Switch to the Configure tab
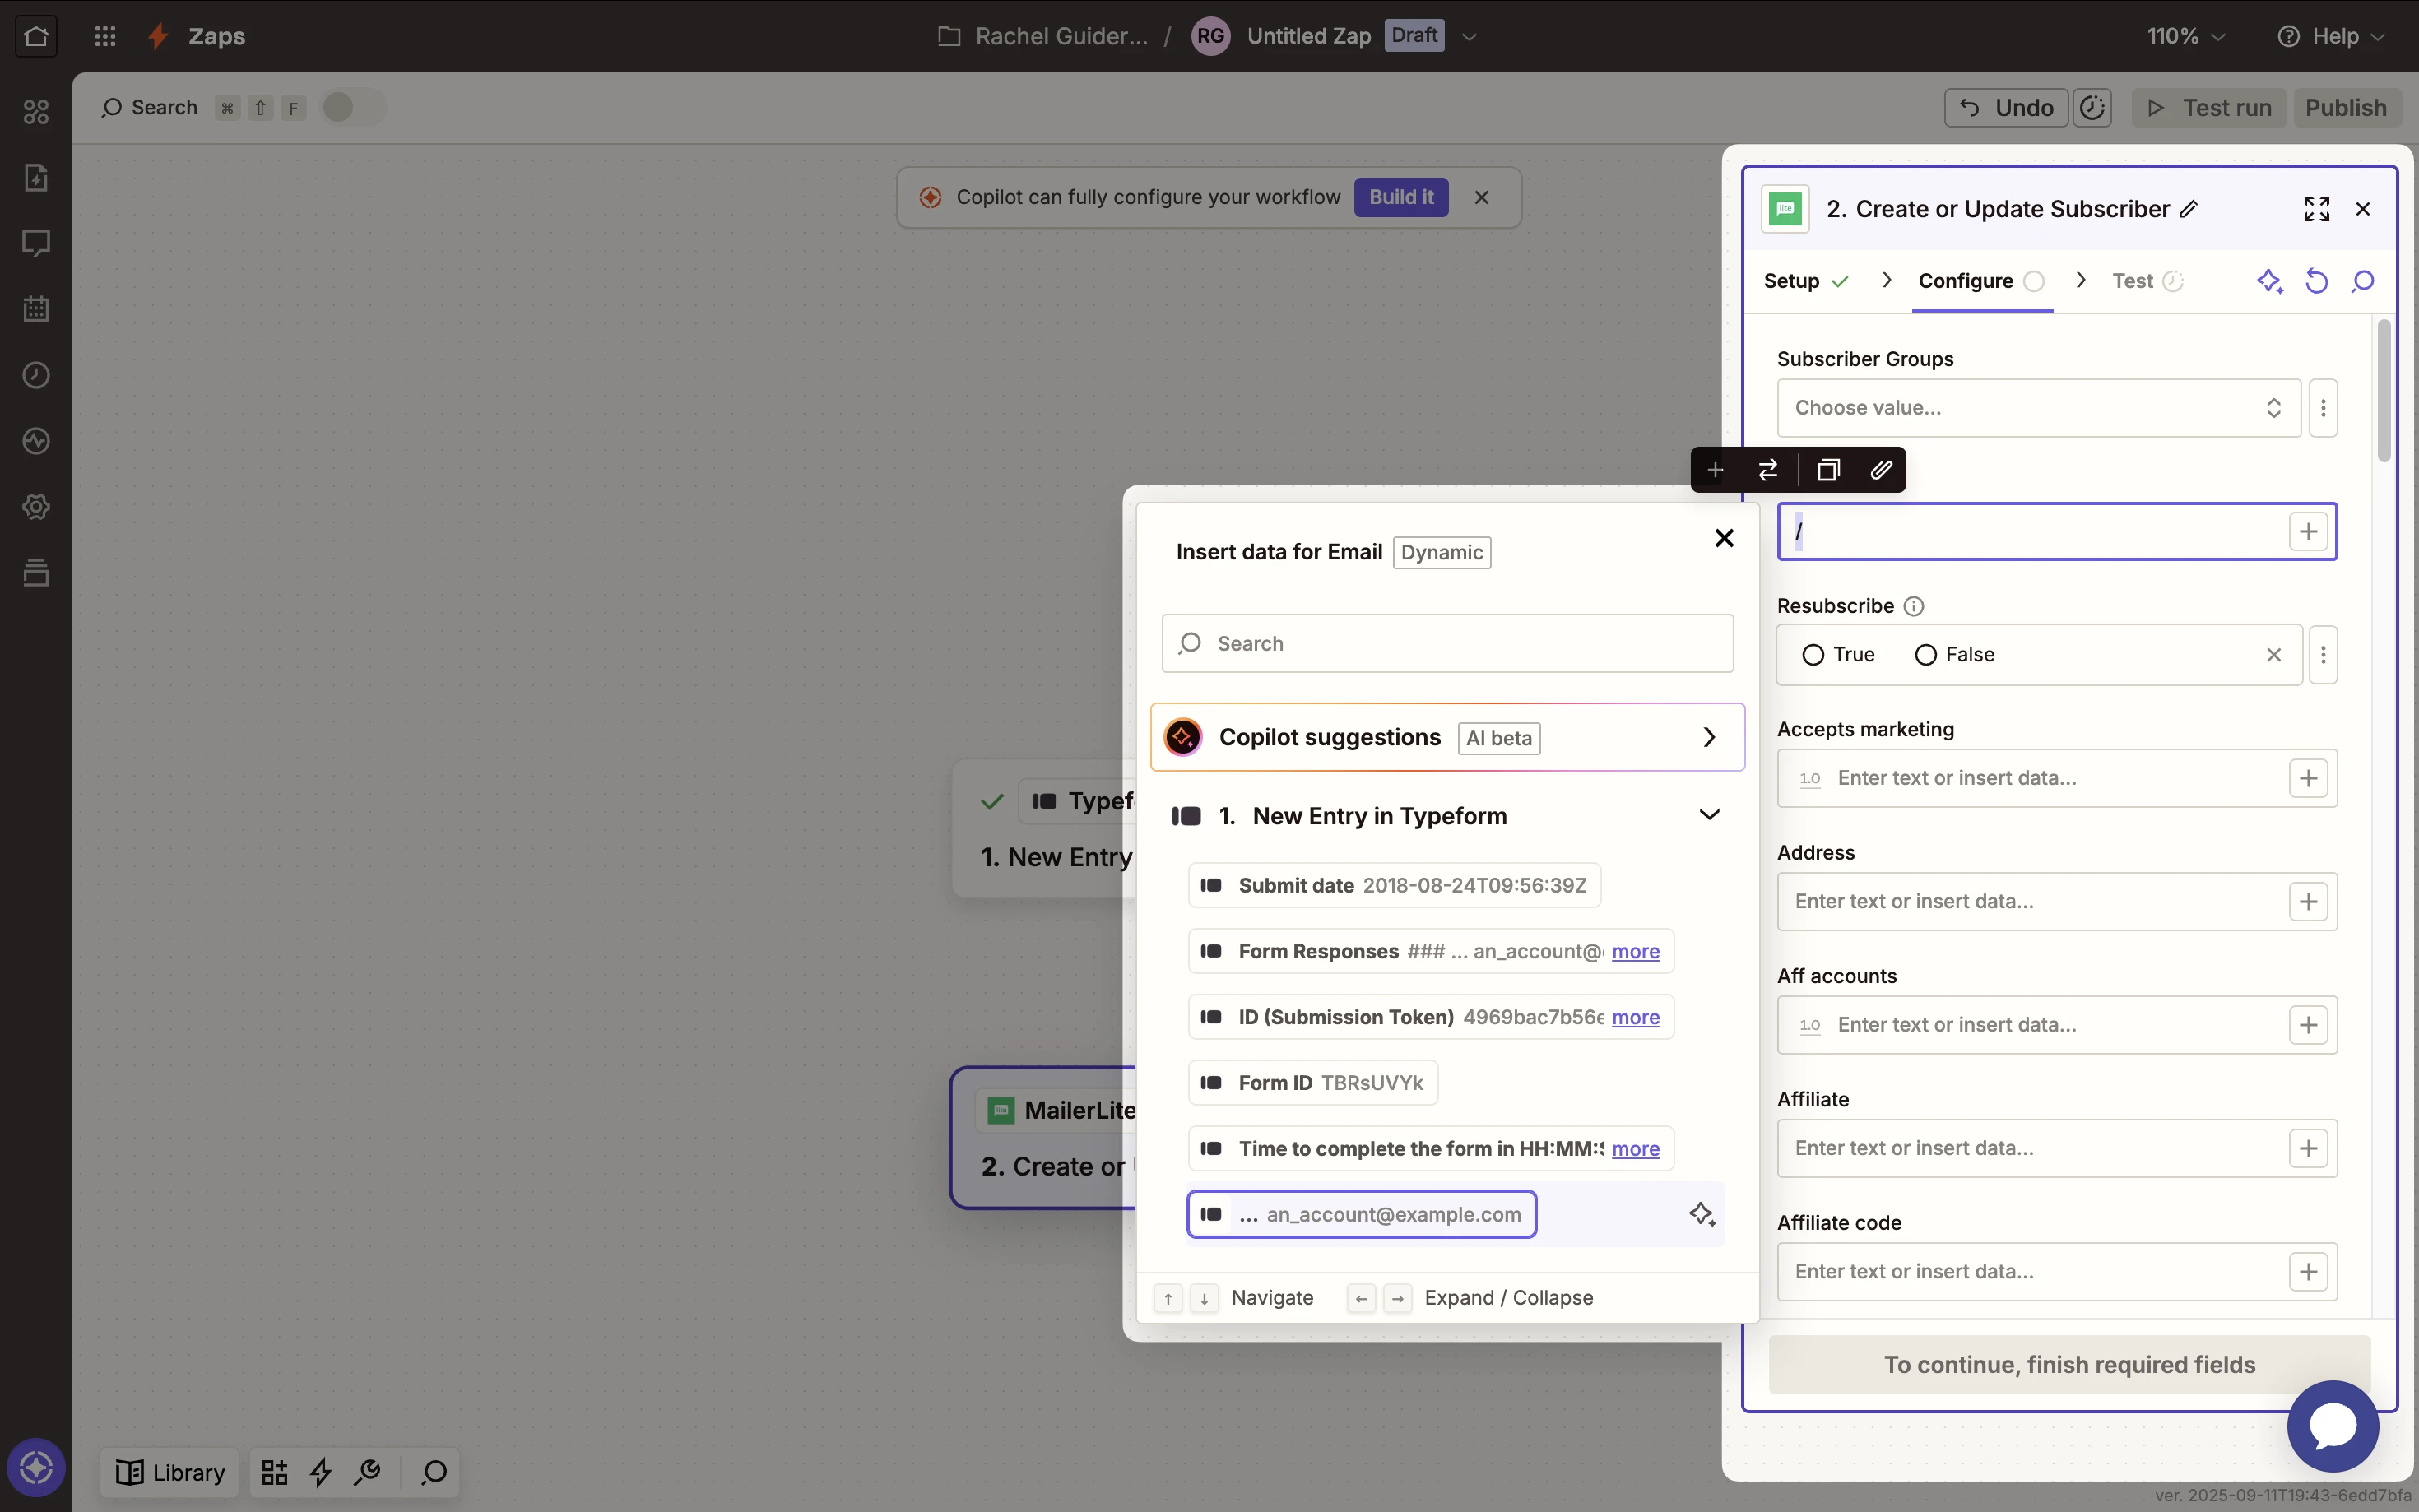2419x1512 pixels. (1981, 281)
